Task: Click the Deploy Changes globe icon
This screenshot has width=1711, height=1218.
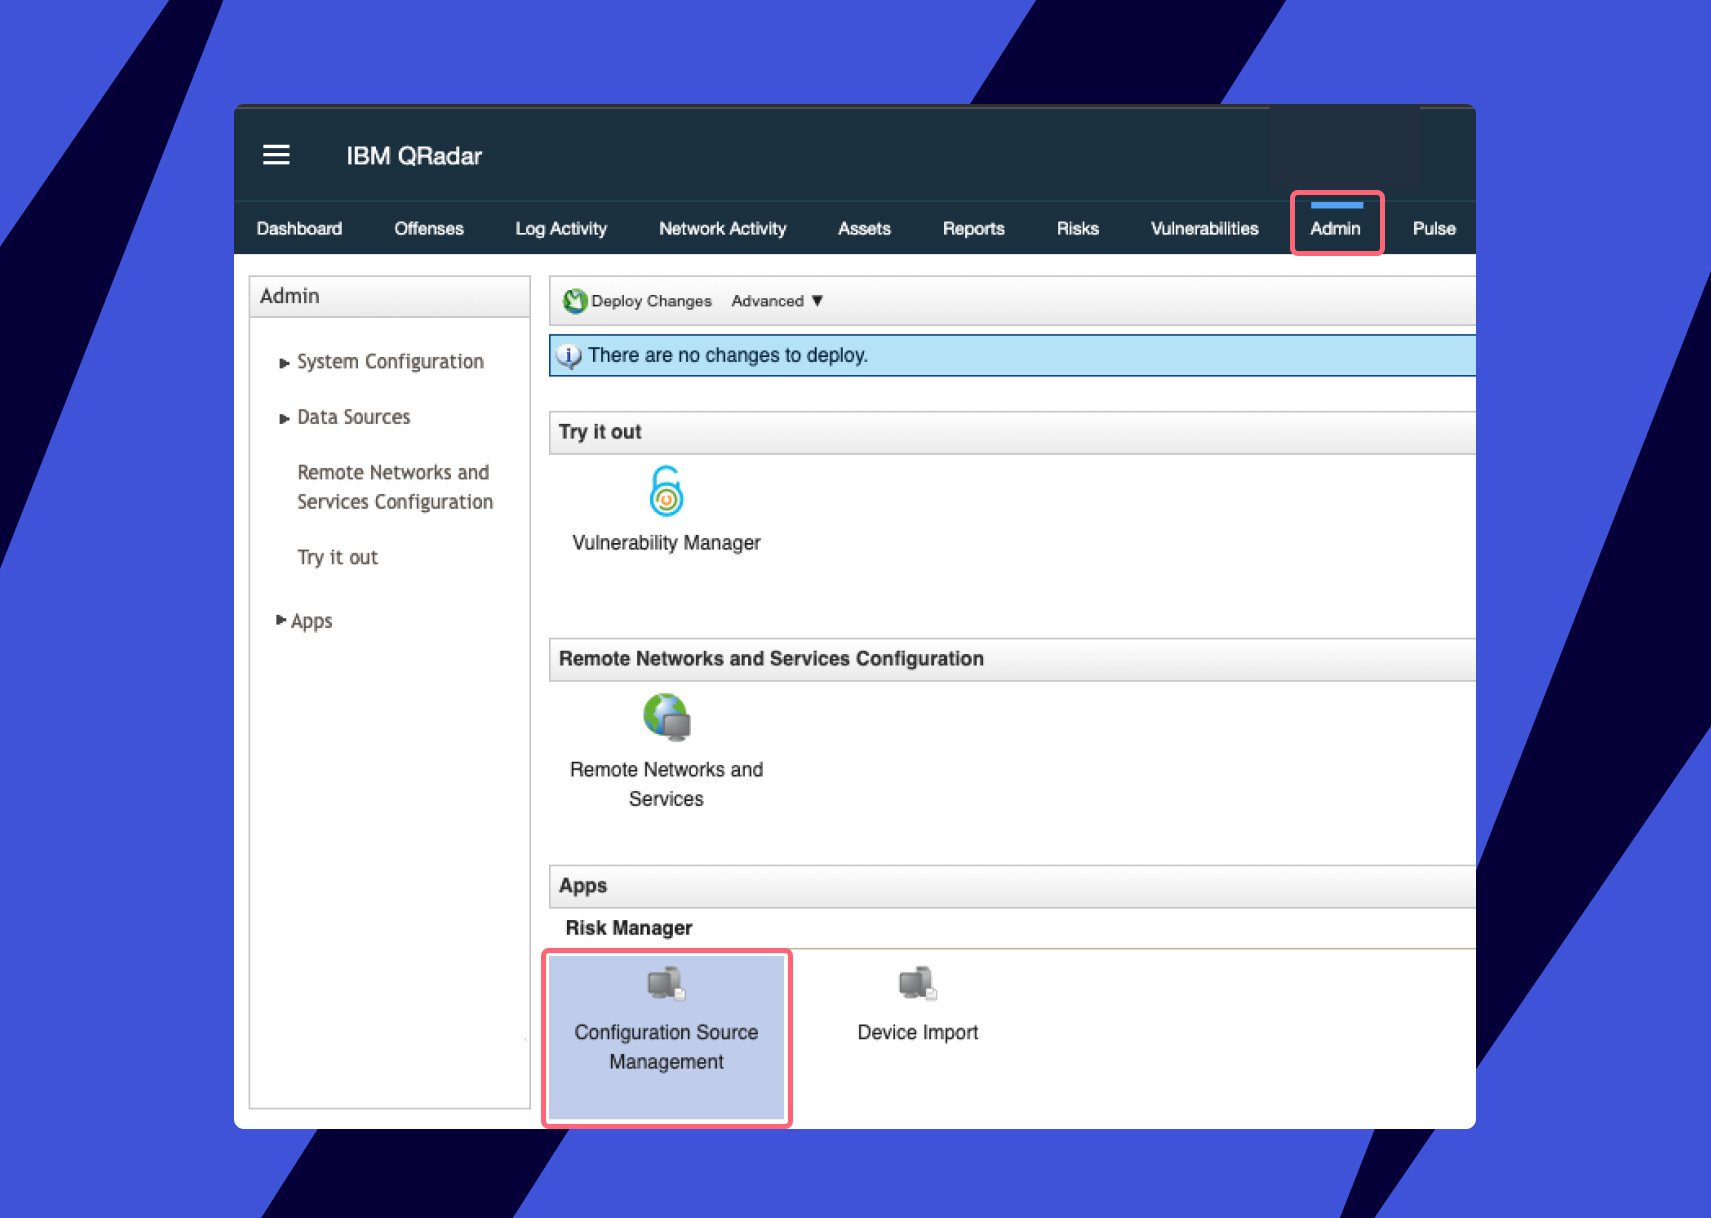Action: pyautogui.click(x=574, y=301)
